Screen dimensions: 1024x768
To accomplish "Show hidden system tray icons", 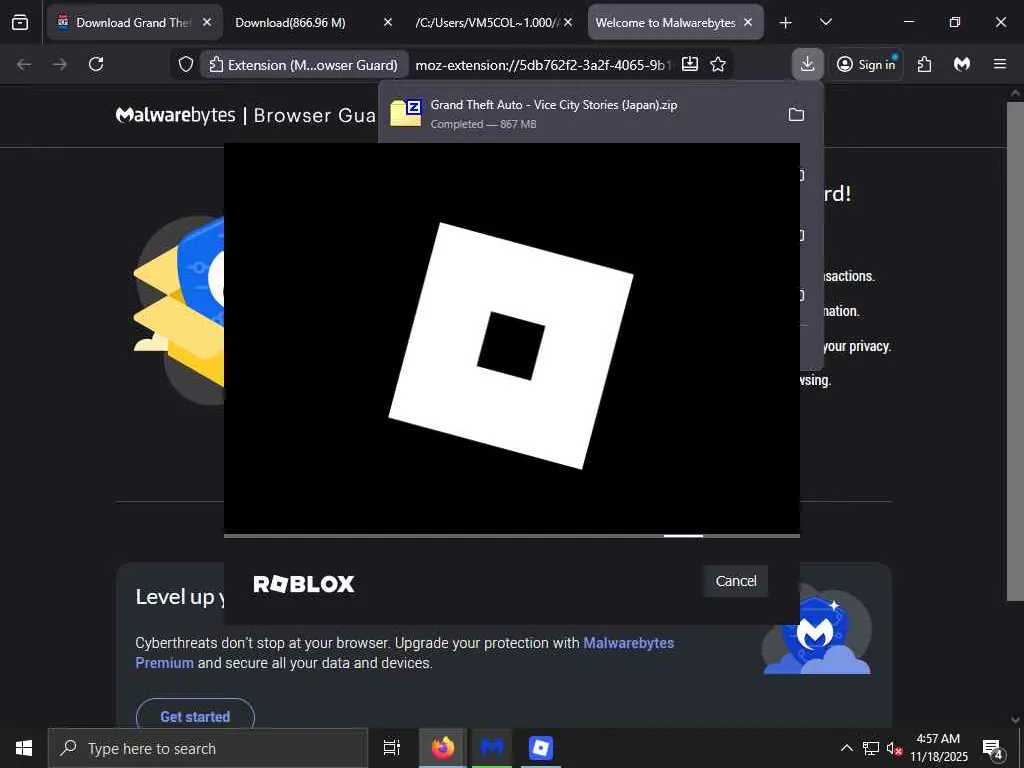I will (x=846, y=748).
